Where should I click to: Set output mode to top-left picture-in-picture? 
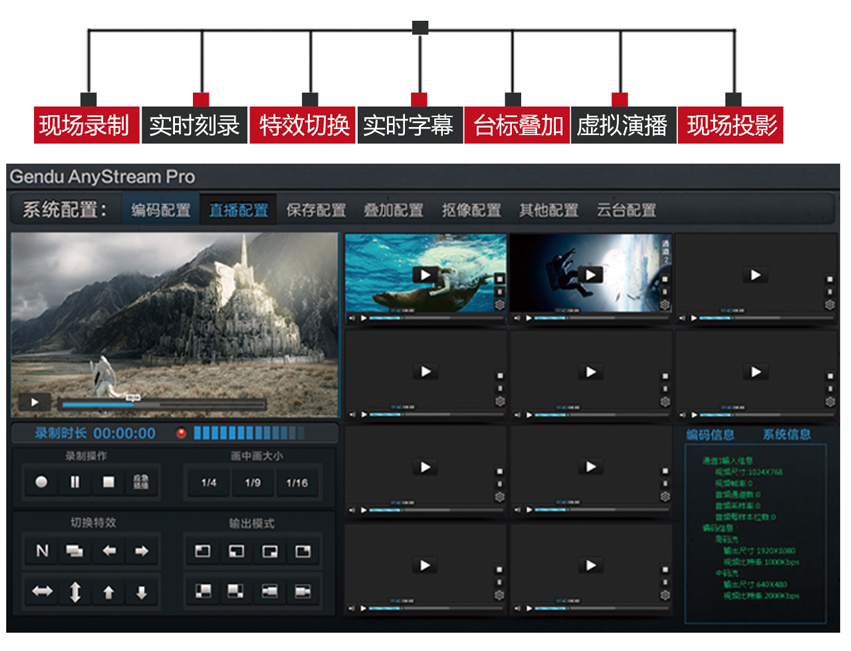click(x=202, y=551)
